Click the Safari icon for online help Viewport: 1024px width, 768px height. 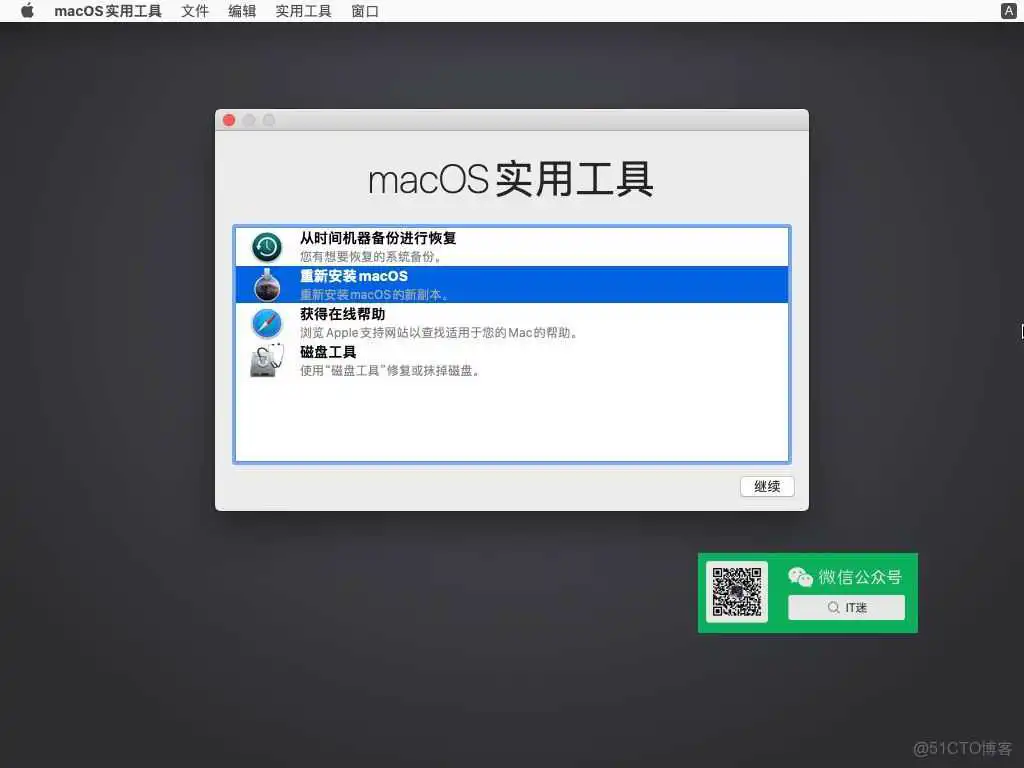(x=265, y=321)
